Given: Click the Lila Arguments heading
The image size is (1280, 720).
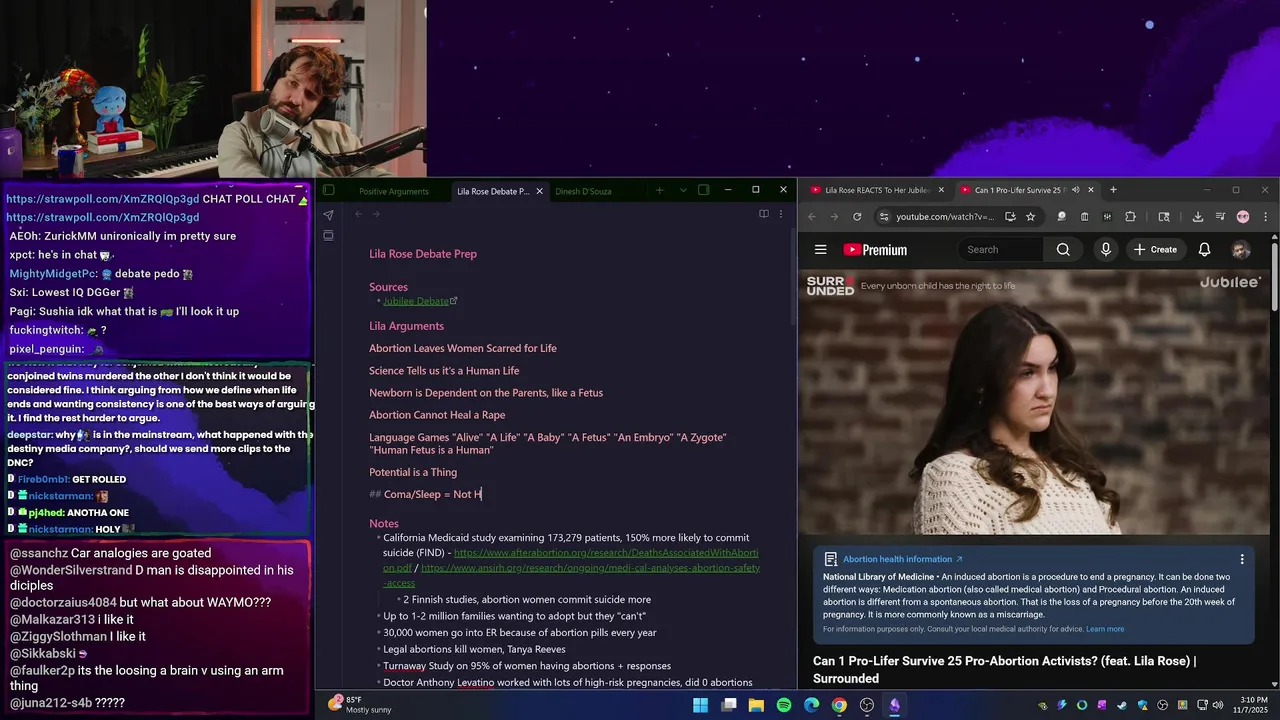Looking at the screenshot, I should pos(406,326).
